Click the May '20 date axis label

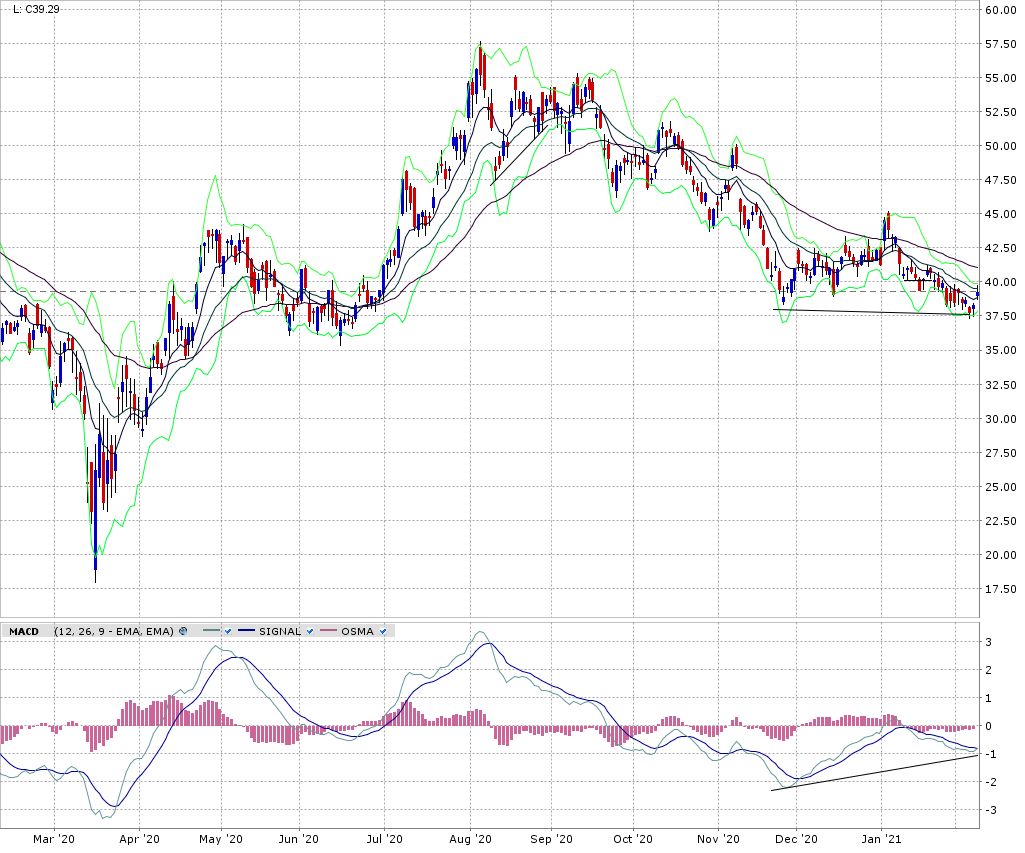(221, 839)
